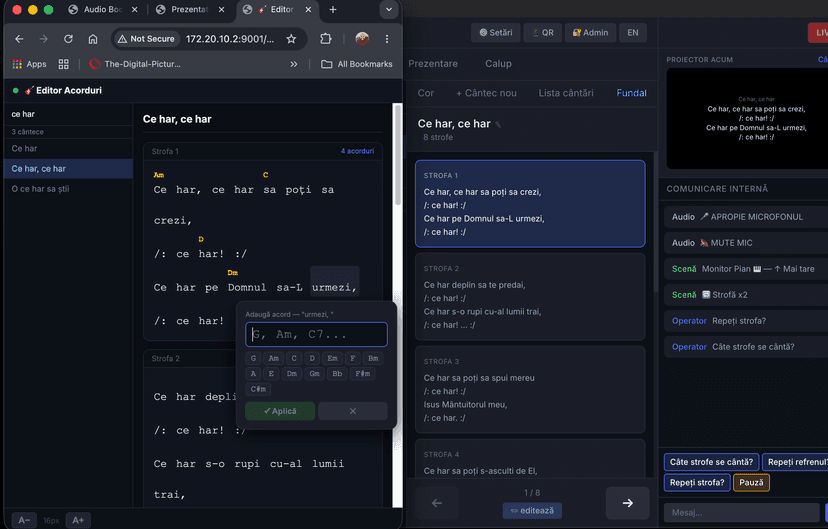The height and width of the screenshot is (529, 828).
Task: Open the QR button
Action: click(x=542, y=33)
